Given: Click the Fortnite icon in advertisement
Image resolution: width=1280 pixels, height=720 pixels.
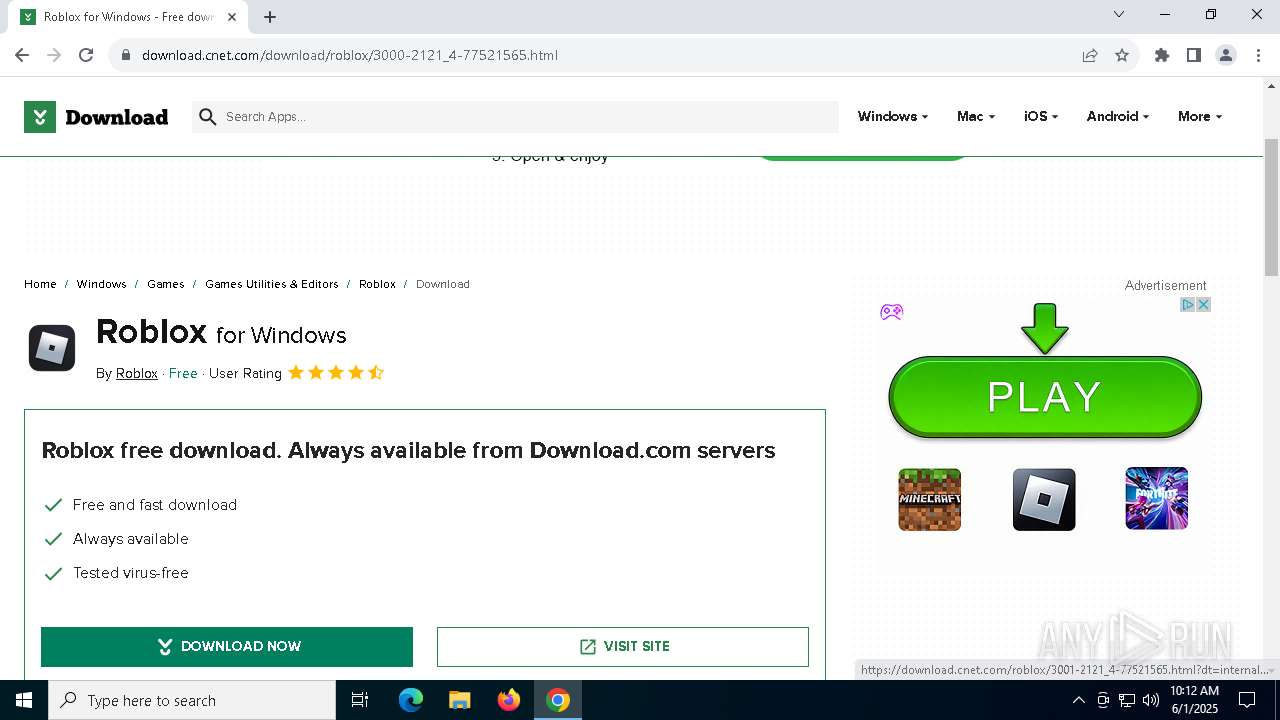Looking at the screenshot, I should (1157, 498).
